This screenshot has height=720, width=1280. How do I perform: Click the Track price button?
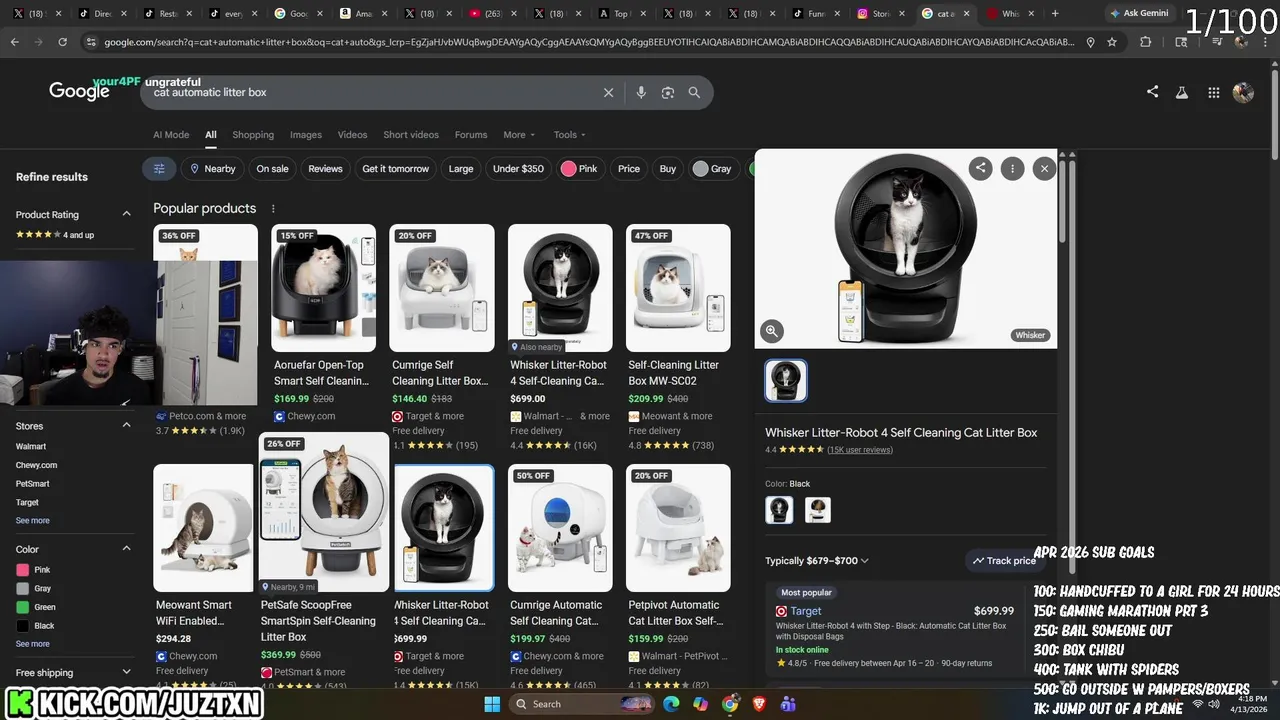click(1004, 561)
